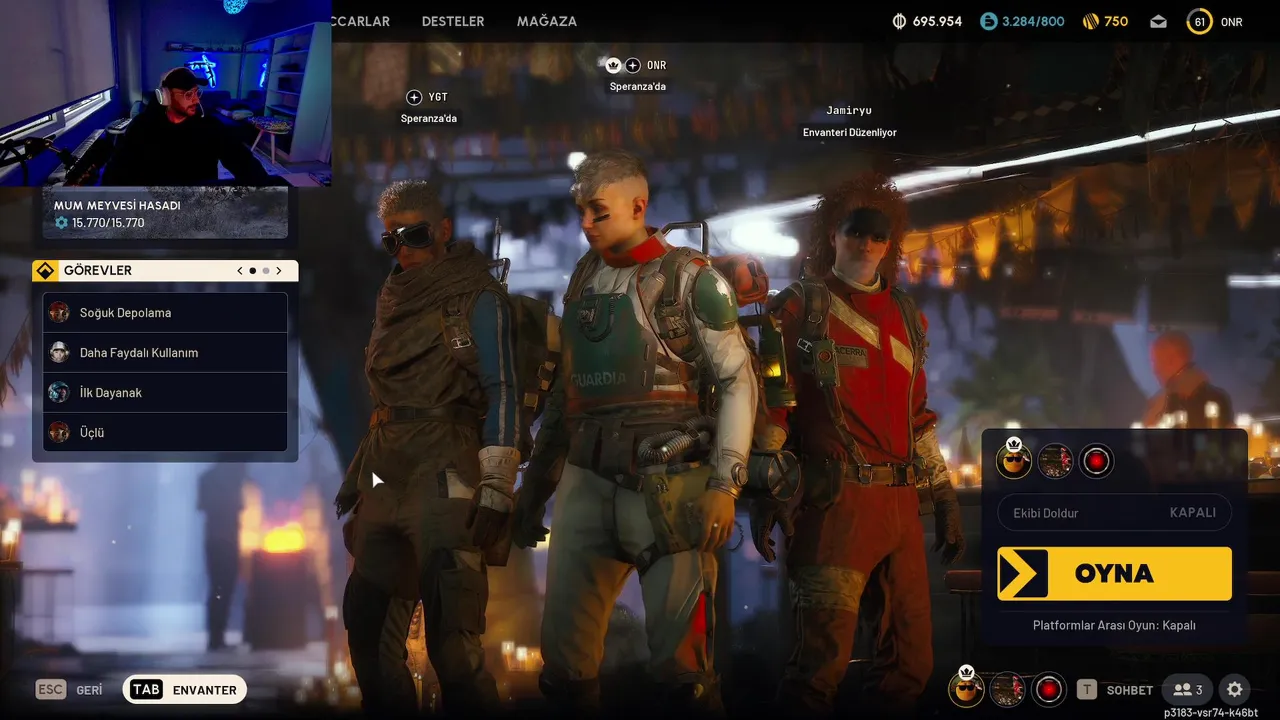Select first quests page dot
Screen dimensions: 1280x720
pyautogui.click(x=253, y=271)
